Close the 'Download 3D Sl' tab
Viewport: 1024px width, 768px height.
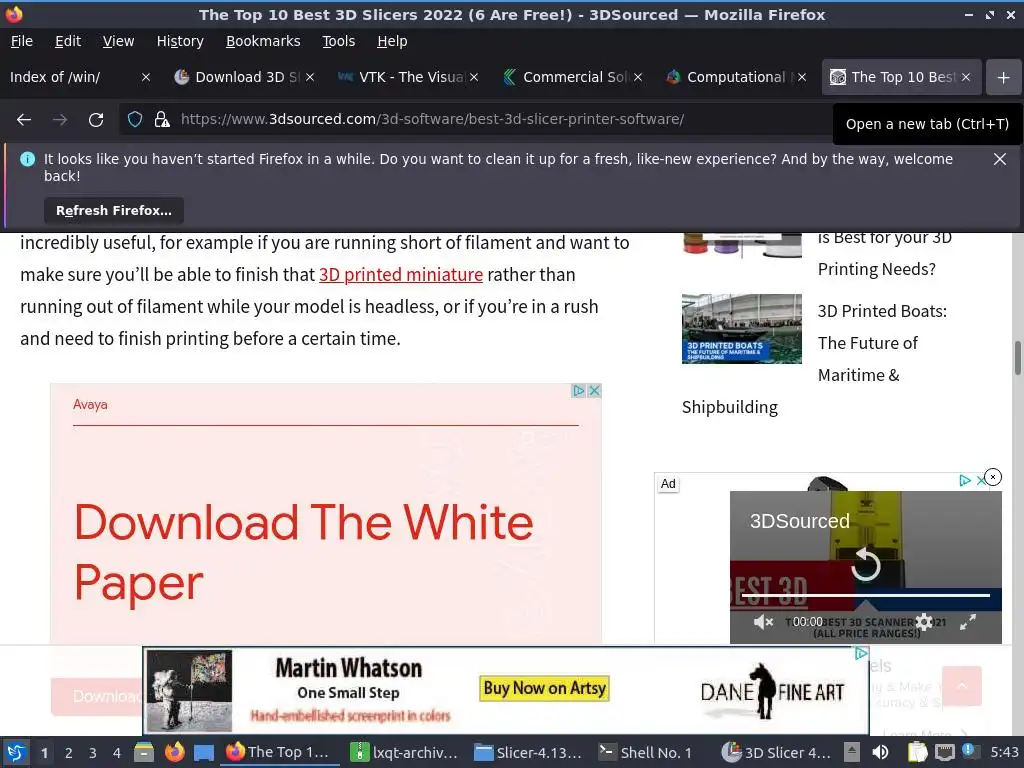(310, 77)
